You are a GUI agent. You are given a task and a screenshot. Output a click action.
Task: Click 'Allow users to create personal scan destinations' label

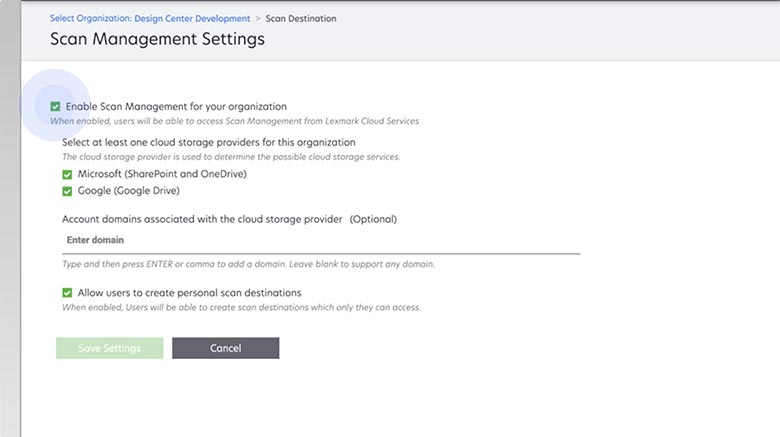[189, 293]
